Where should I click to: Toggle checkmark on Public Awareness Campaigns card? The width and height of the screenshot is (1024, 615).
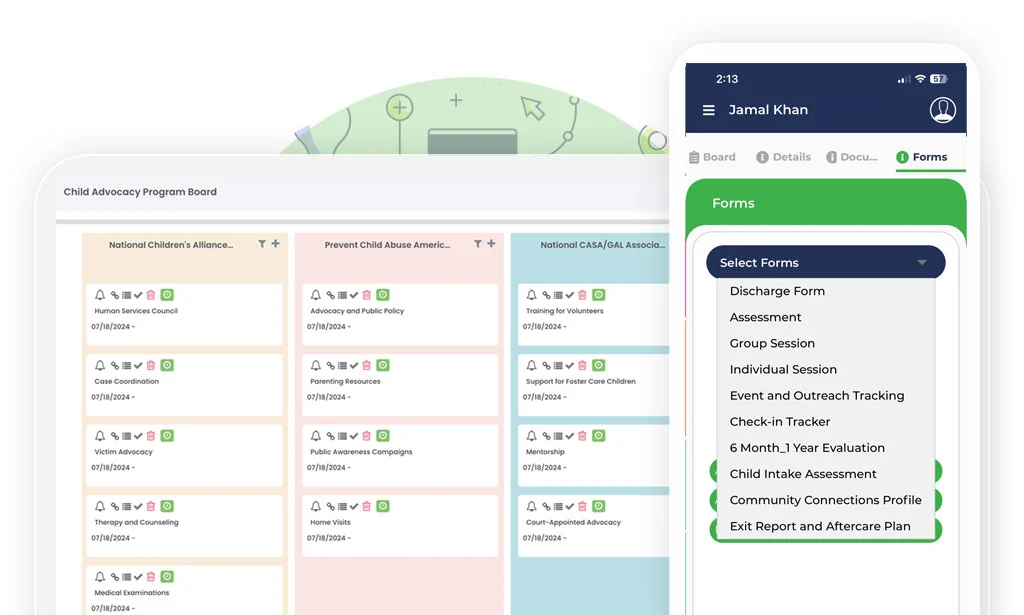point(354,436)
